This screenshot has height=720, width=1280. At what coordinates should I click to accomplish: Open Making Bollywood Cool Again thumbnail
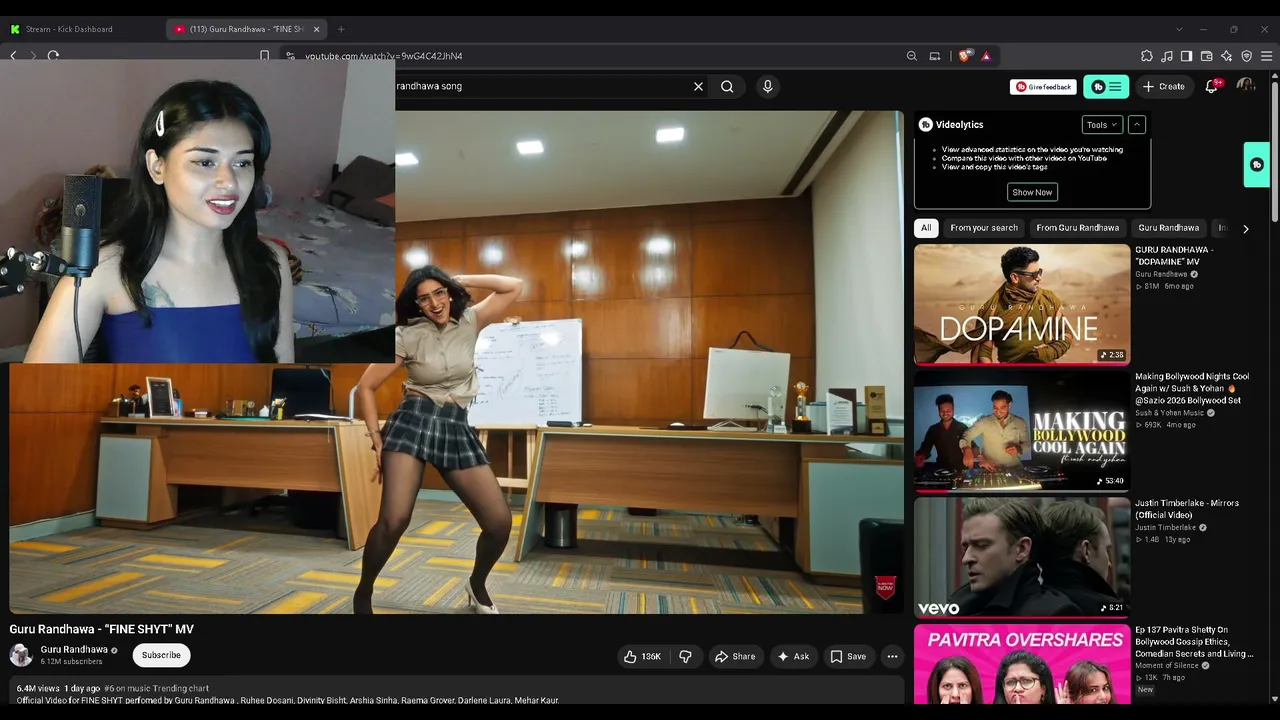1022,431
